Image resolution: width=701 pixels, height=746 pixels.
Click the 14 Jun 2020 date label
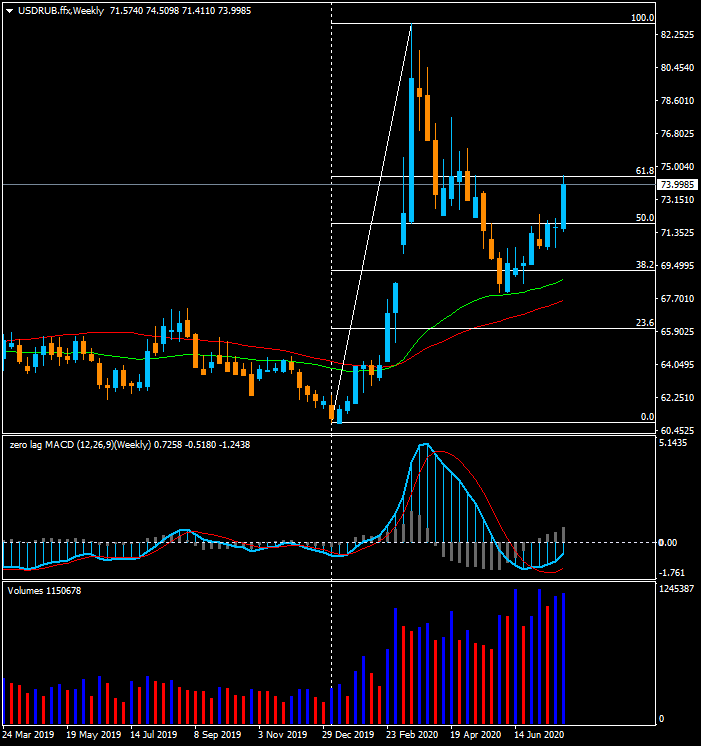[x=539, y=735]
